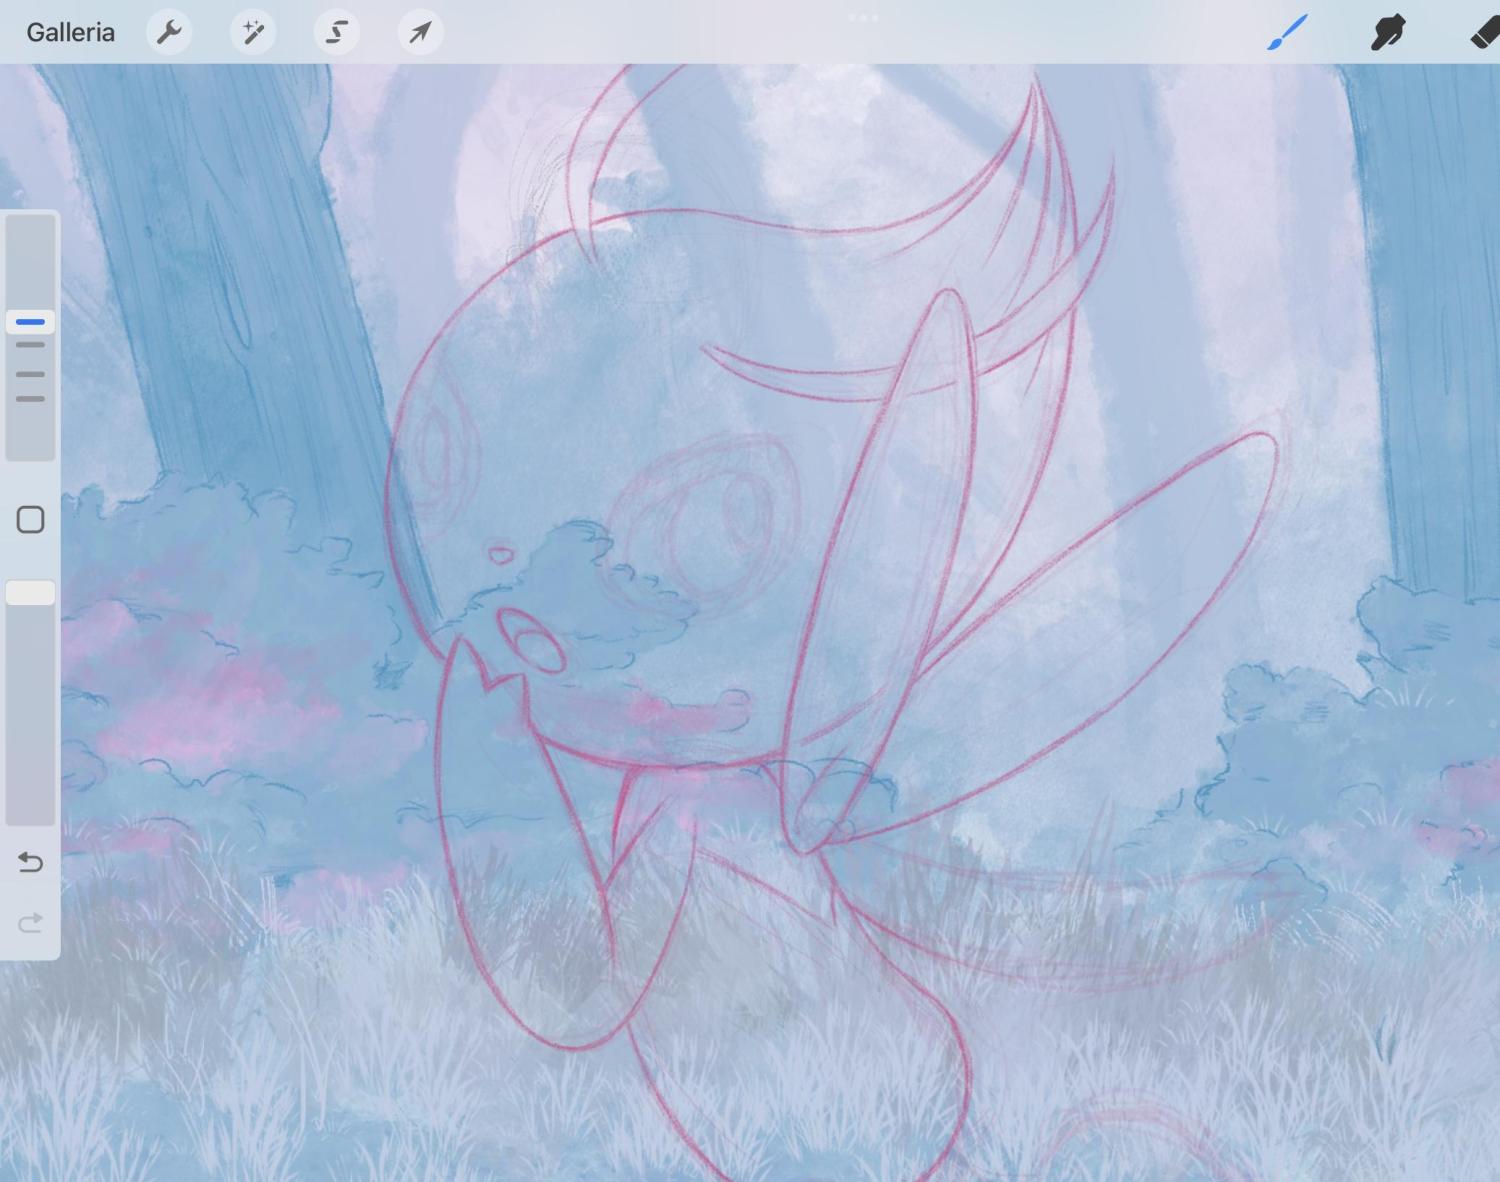Activate the Selection tool (S icon)
The height and width of the screenshot is (1182, 1500).
337,32
